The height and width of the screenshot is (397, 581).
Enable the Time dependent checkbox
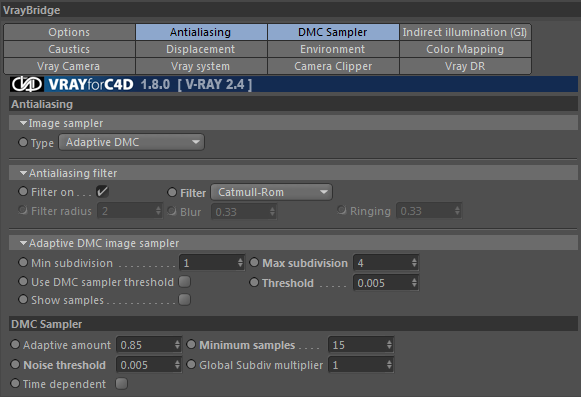[x=122, y=384]
